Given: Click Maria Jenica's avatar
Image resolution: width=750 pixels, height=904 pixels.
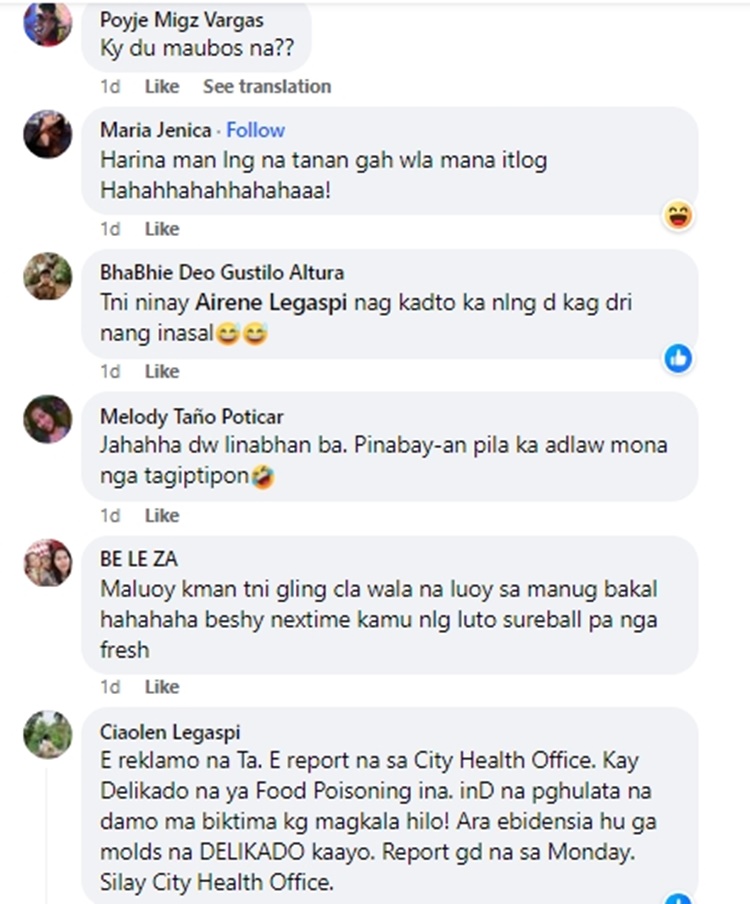Looking at the screenshot, I should [x=47, y=134].
